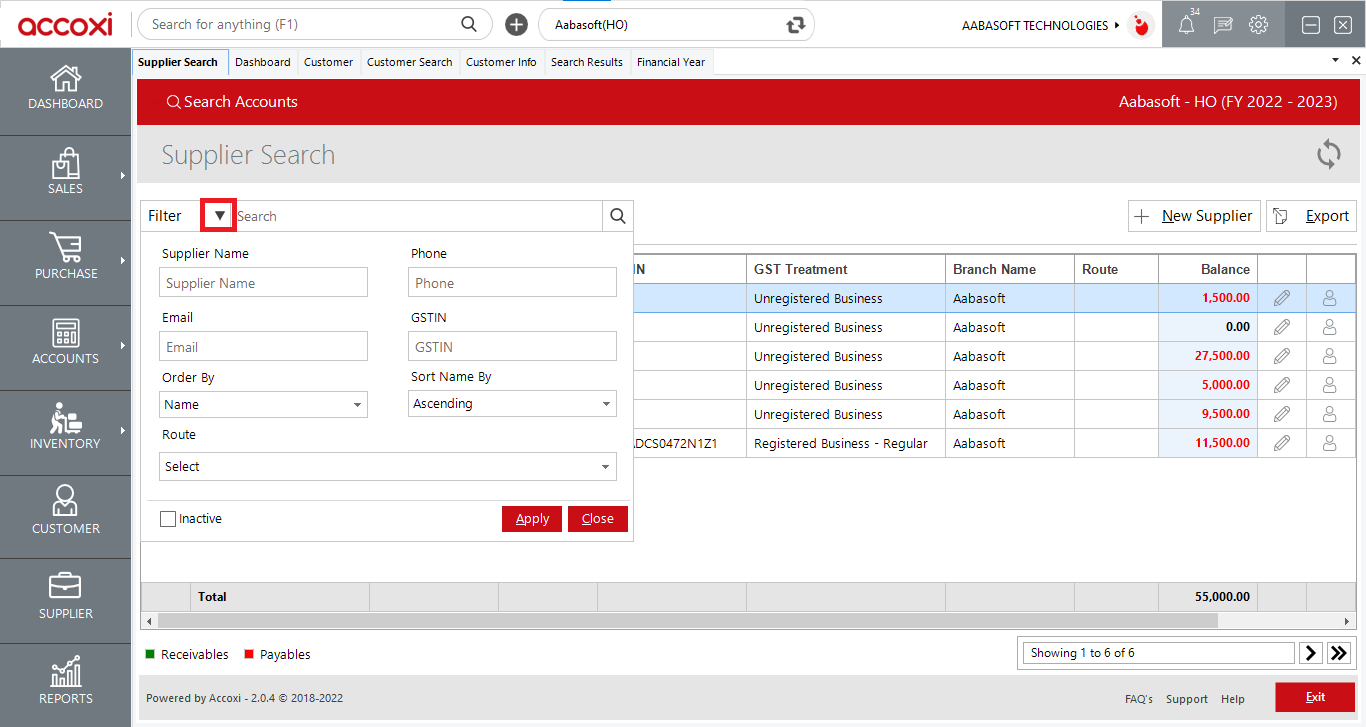Go to next page arrow
The height and width of the screenshot is (727, 1366).
point(1311,653)
